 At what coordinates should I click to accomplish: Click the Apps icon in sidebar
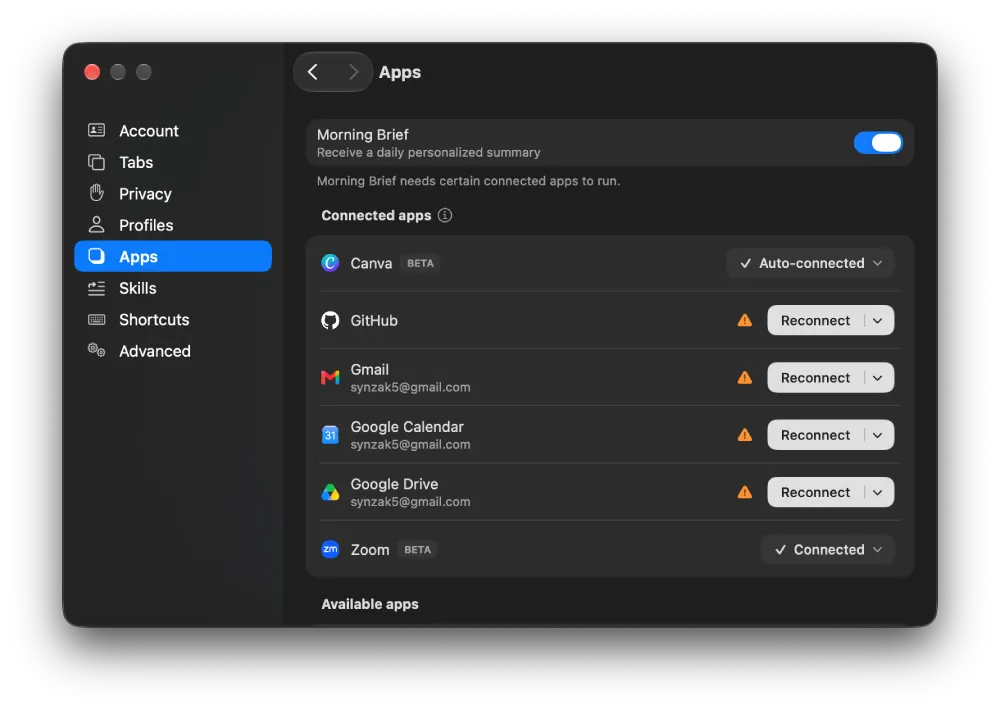pyautogui.click(x=96, y=256)
